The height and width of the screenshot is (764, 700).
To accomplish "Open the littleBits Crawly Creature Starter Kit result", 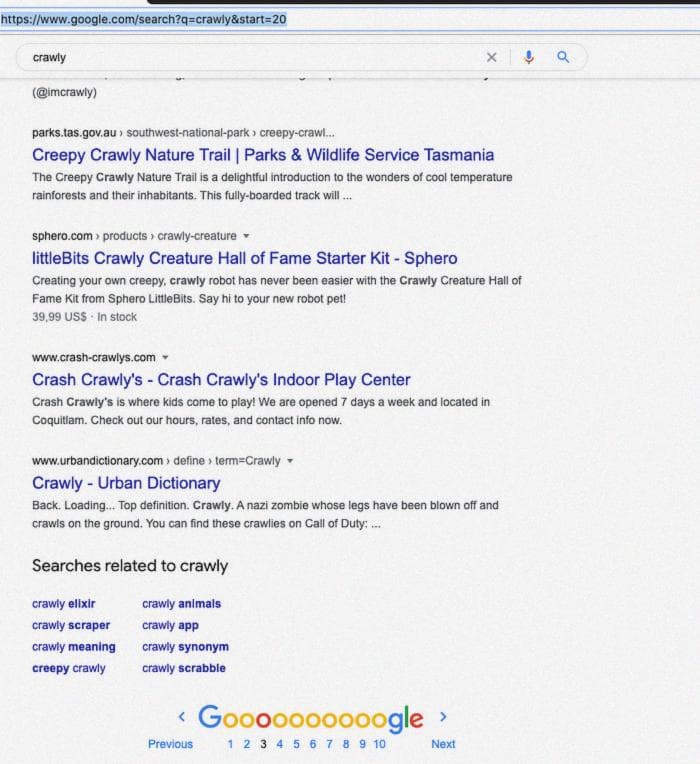I will 245,258.
